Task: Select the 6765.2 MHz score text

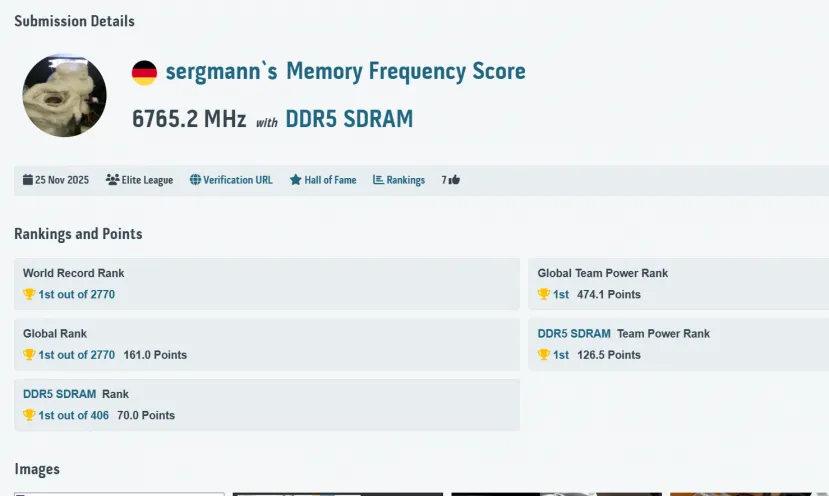Action: pos(189,119)
